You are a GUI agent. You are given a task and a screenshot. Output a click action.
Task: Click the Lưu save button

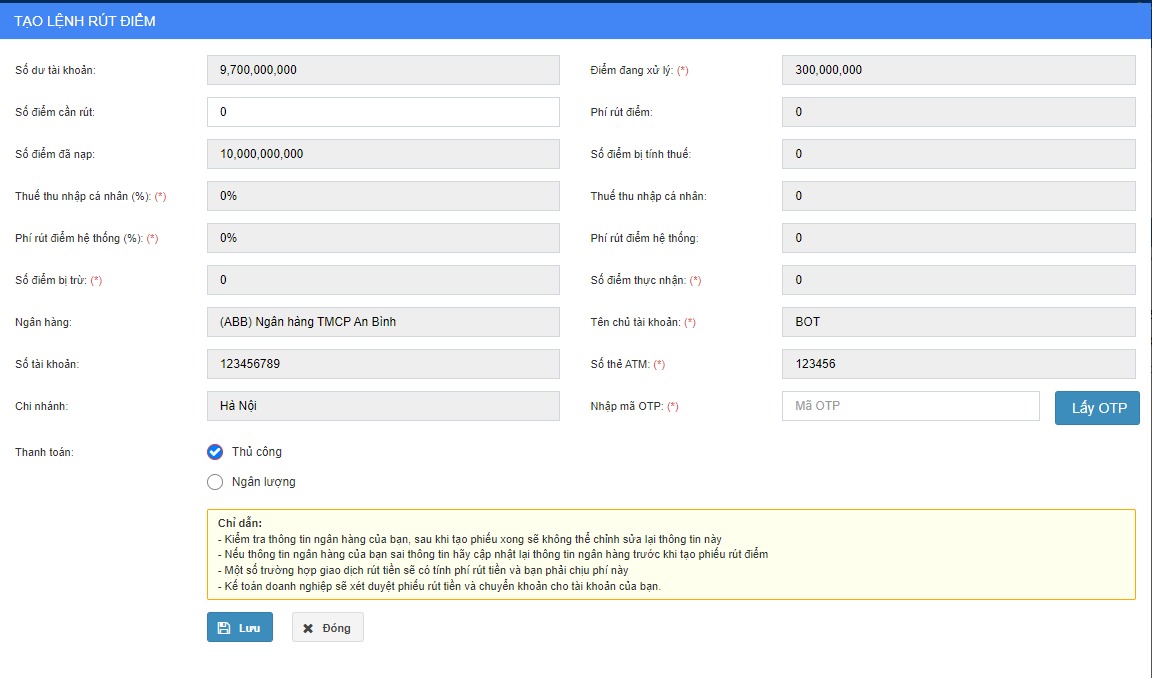point(239,627)
